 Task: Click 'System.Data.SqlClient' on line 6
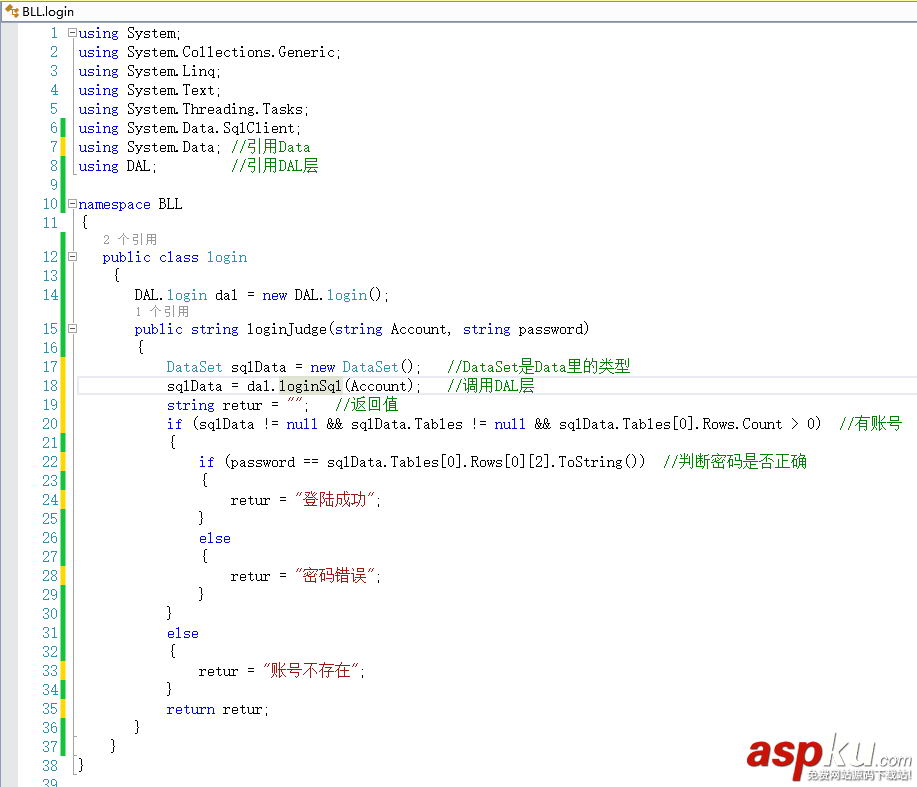pyautogui.click(x=211, y=128)
